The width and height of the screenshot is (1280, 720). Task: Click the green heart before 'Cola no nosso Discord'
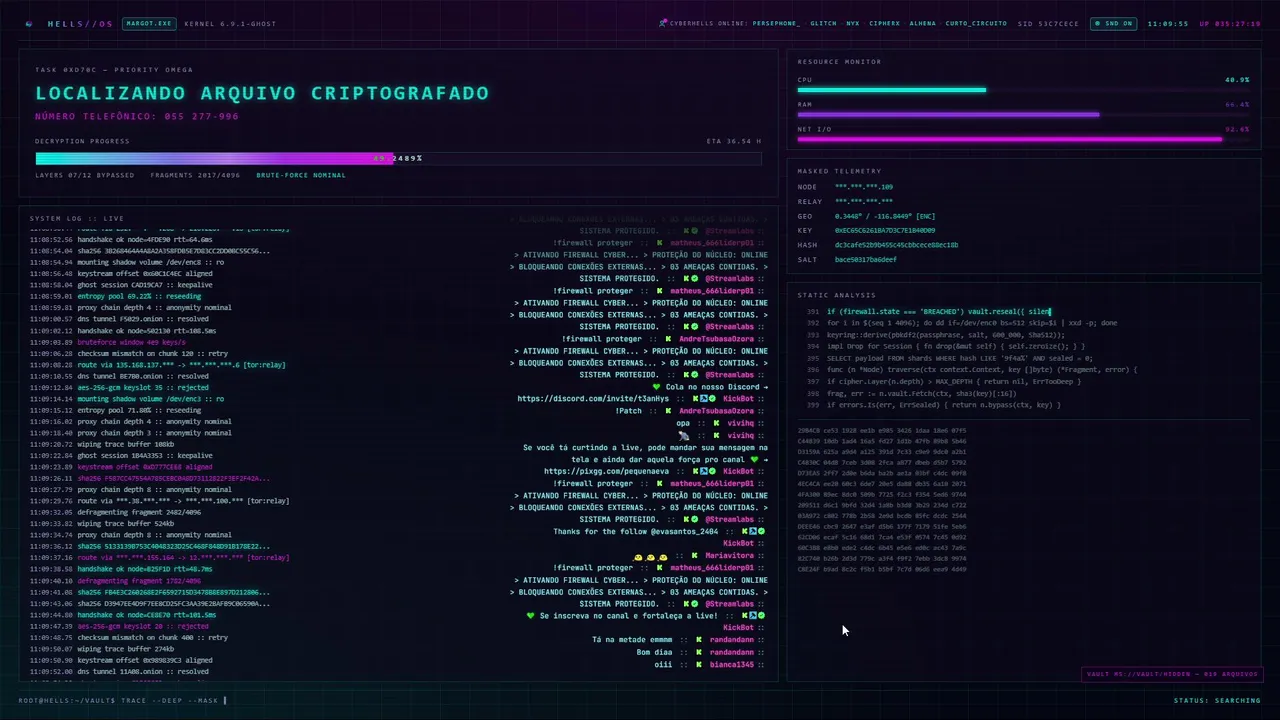[656, 387]
